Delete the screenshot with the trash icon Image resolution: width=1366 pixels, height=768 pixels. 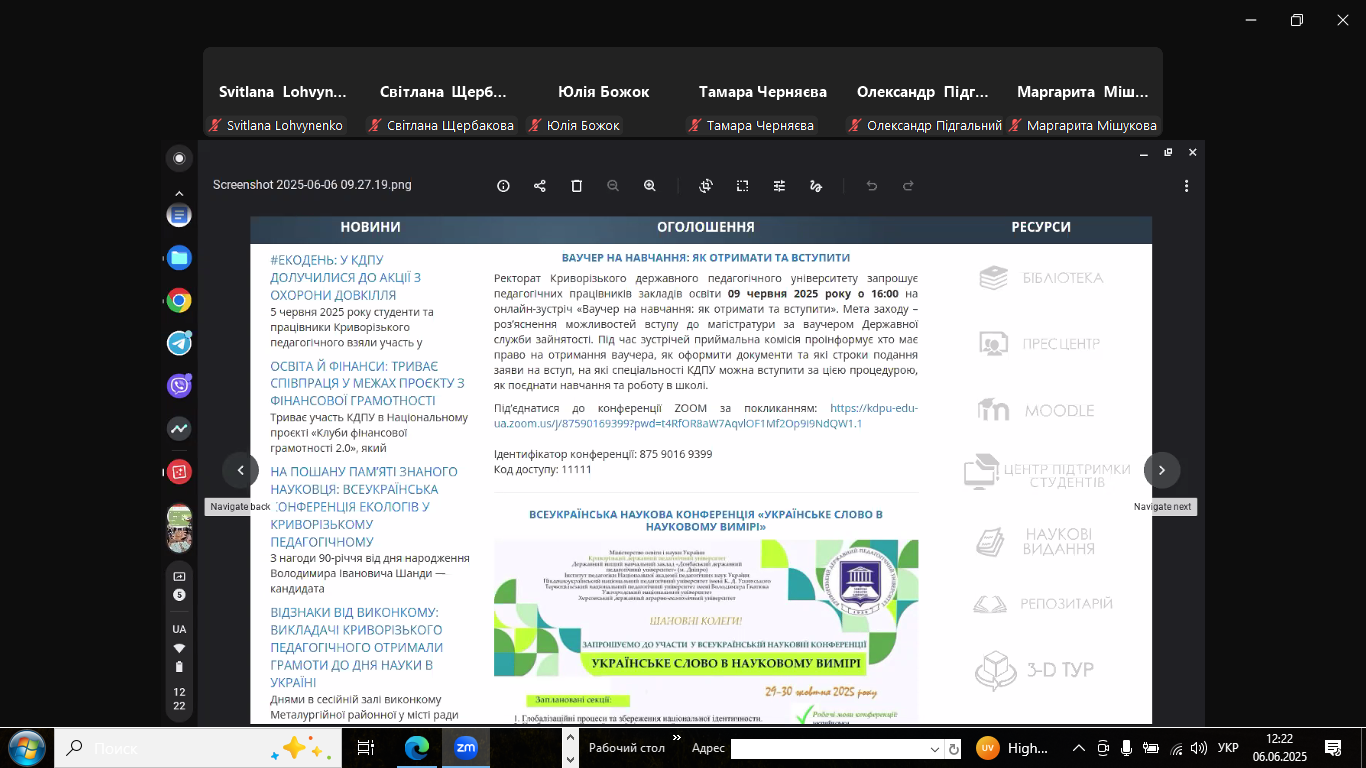pyautogui.click(x=577, y=186)
